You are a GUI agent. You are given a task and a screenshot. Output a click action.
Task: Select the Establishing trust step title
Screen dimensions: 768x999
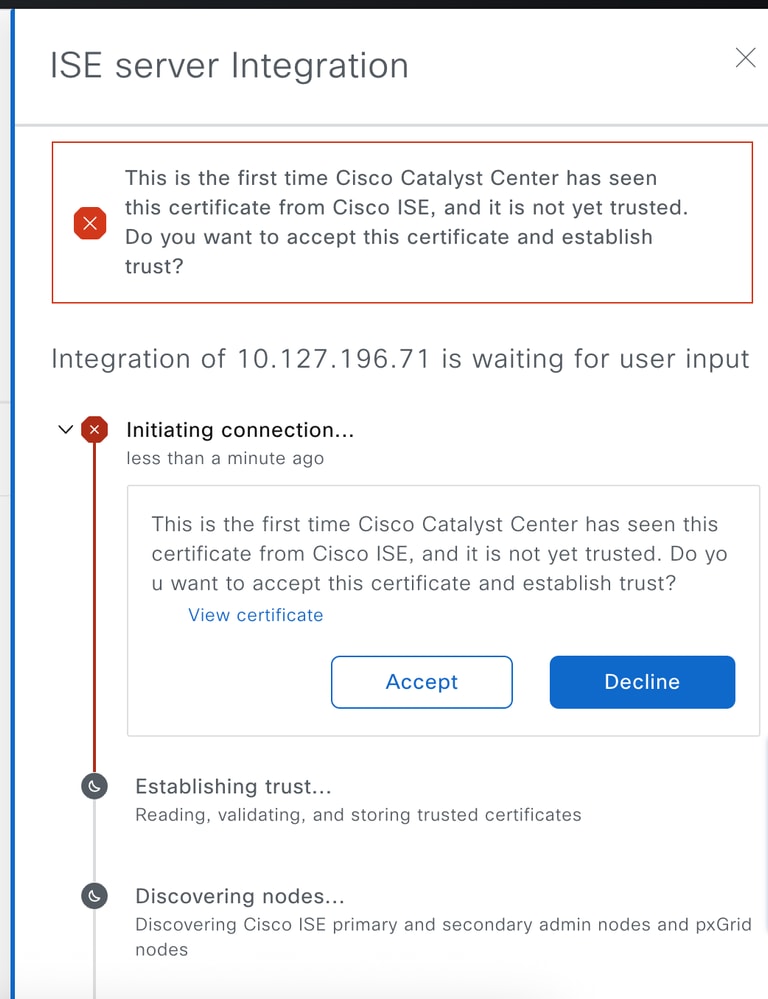233,786
